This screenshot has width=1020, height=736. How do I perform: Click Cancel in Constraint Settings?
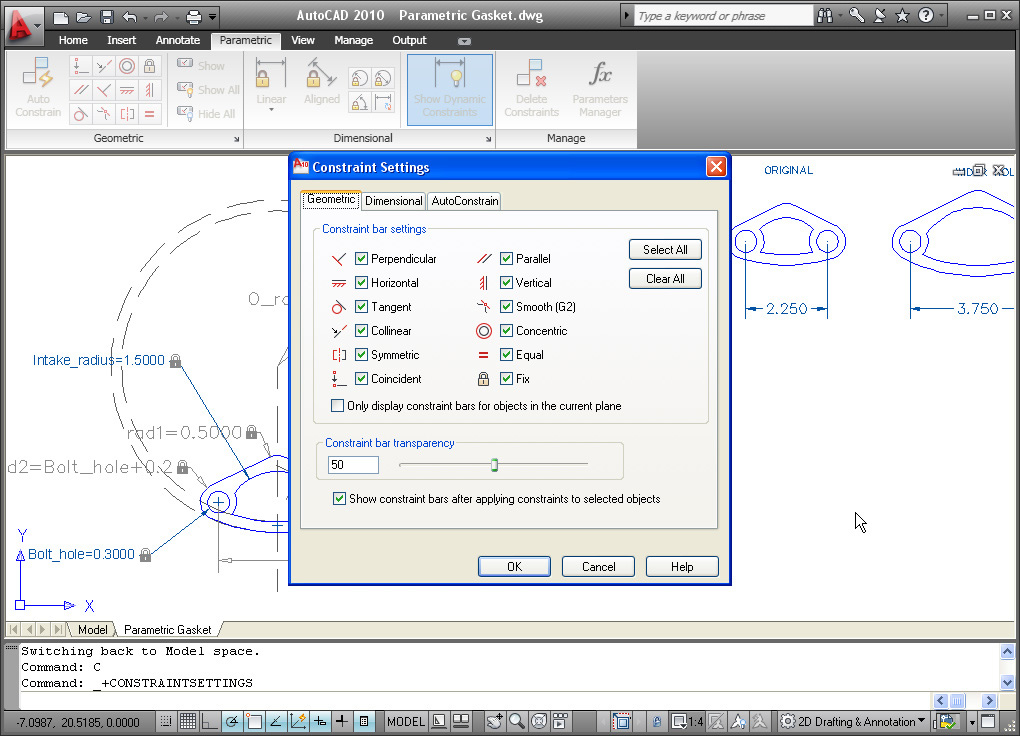pos(598,566)
